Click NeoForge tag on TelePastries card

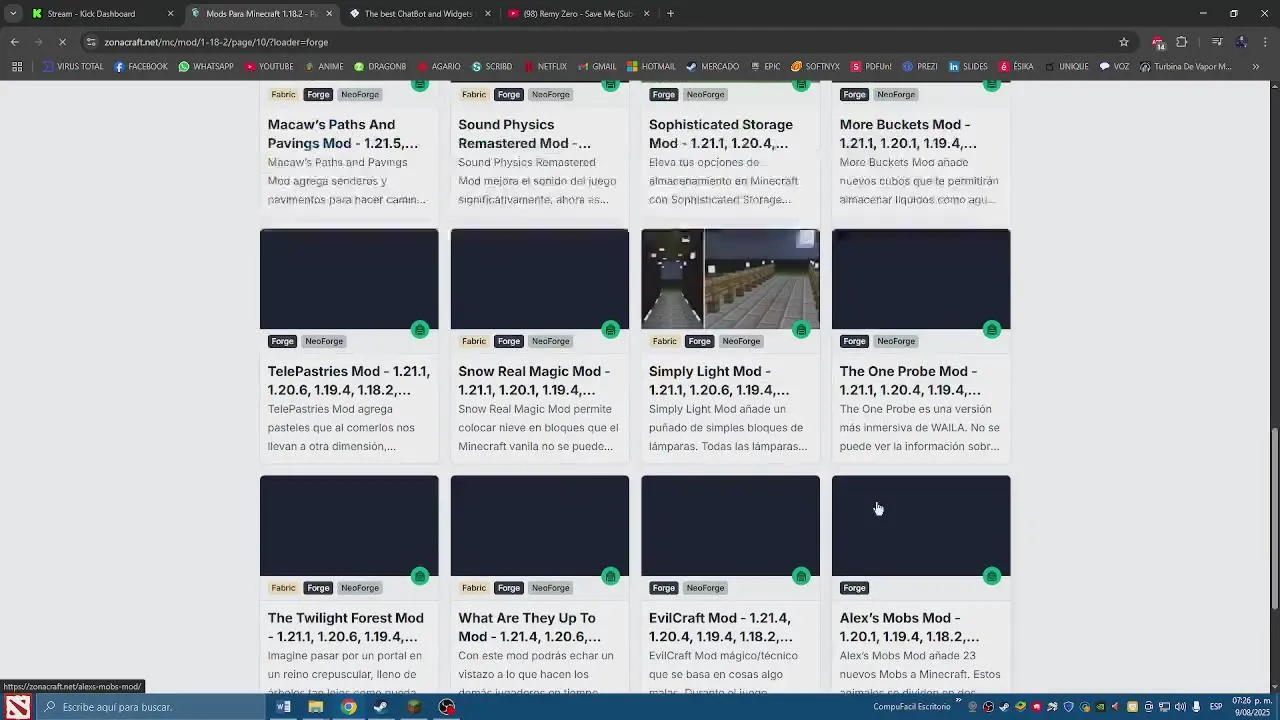[324, 341]
